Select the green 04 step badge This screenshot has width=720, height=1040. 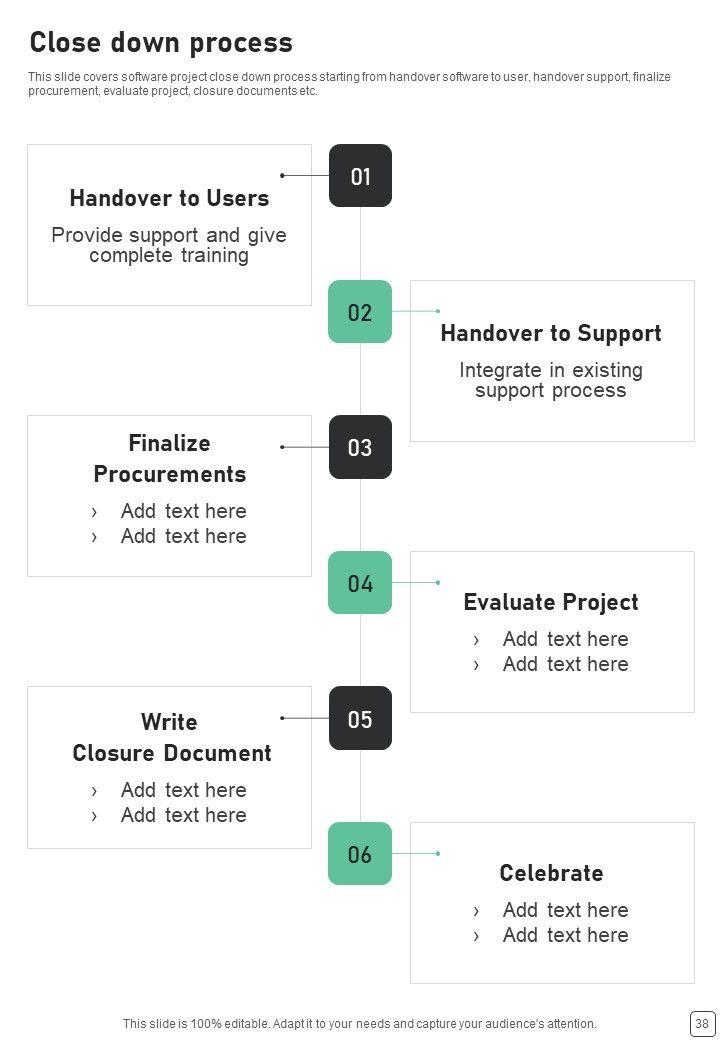tap(360, 583)
